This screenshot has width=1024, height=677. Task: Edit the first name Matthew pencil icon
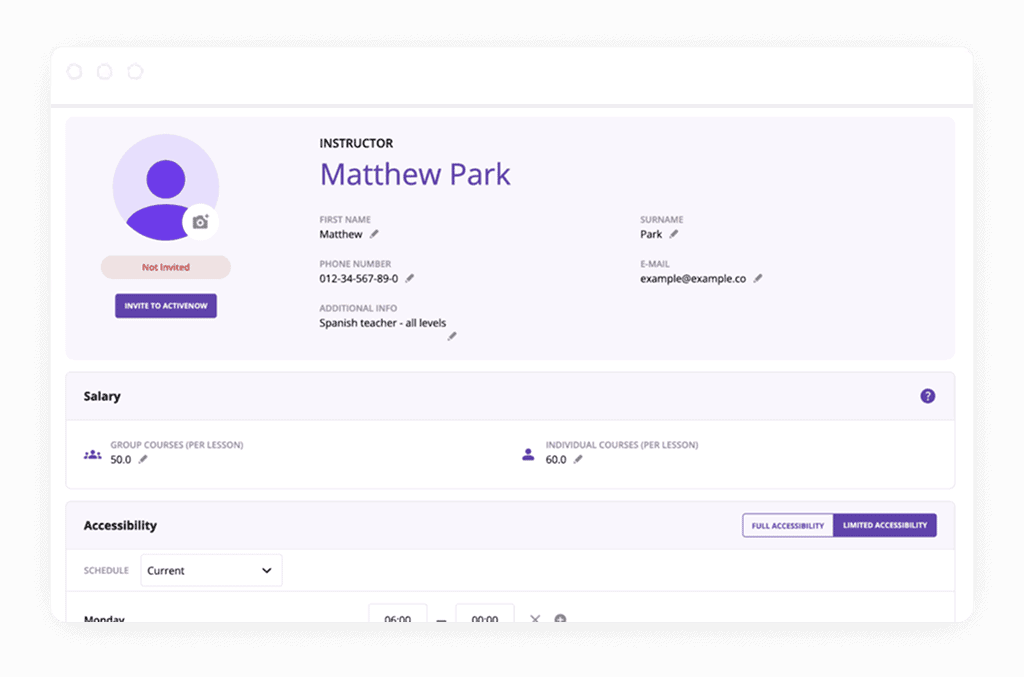(x=374, y=234)
